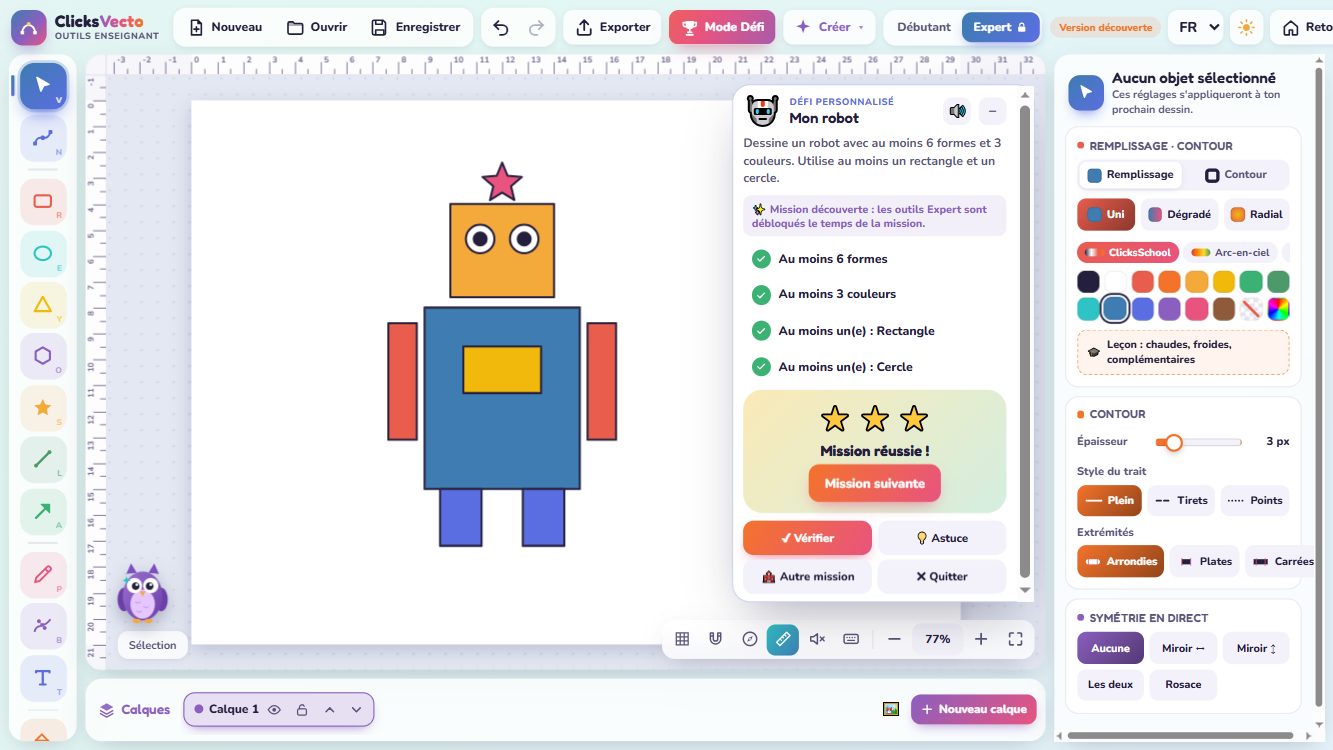This screenshot has height=750, width=1333.
Task: Select the Uni fill type
Action: tap(1106, 214)
